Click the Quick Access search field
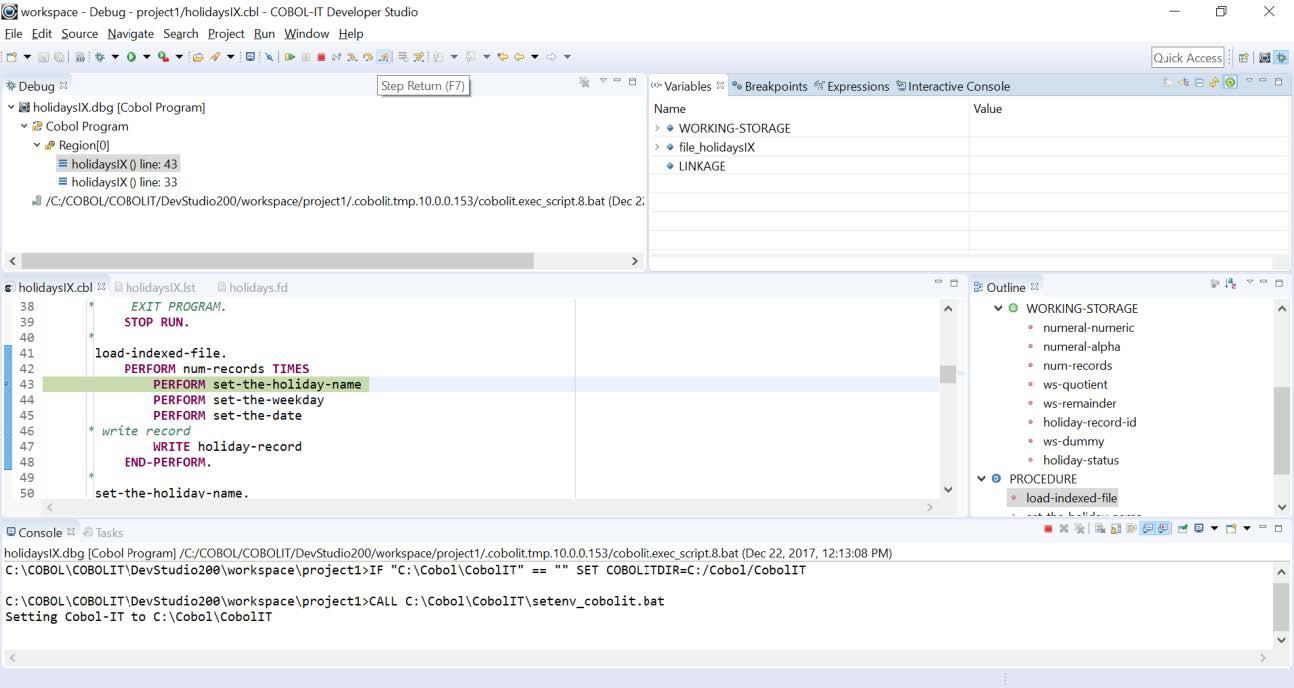The width and height of the screenshot is (1294, 688). pyautogui.click(x=1187, y=58)
